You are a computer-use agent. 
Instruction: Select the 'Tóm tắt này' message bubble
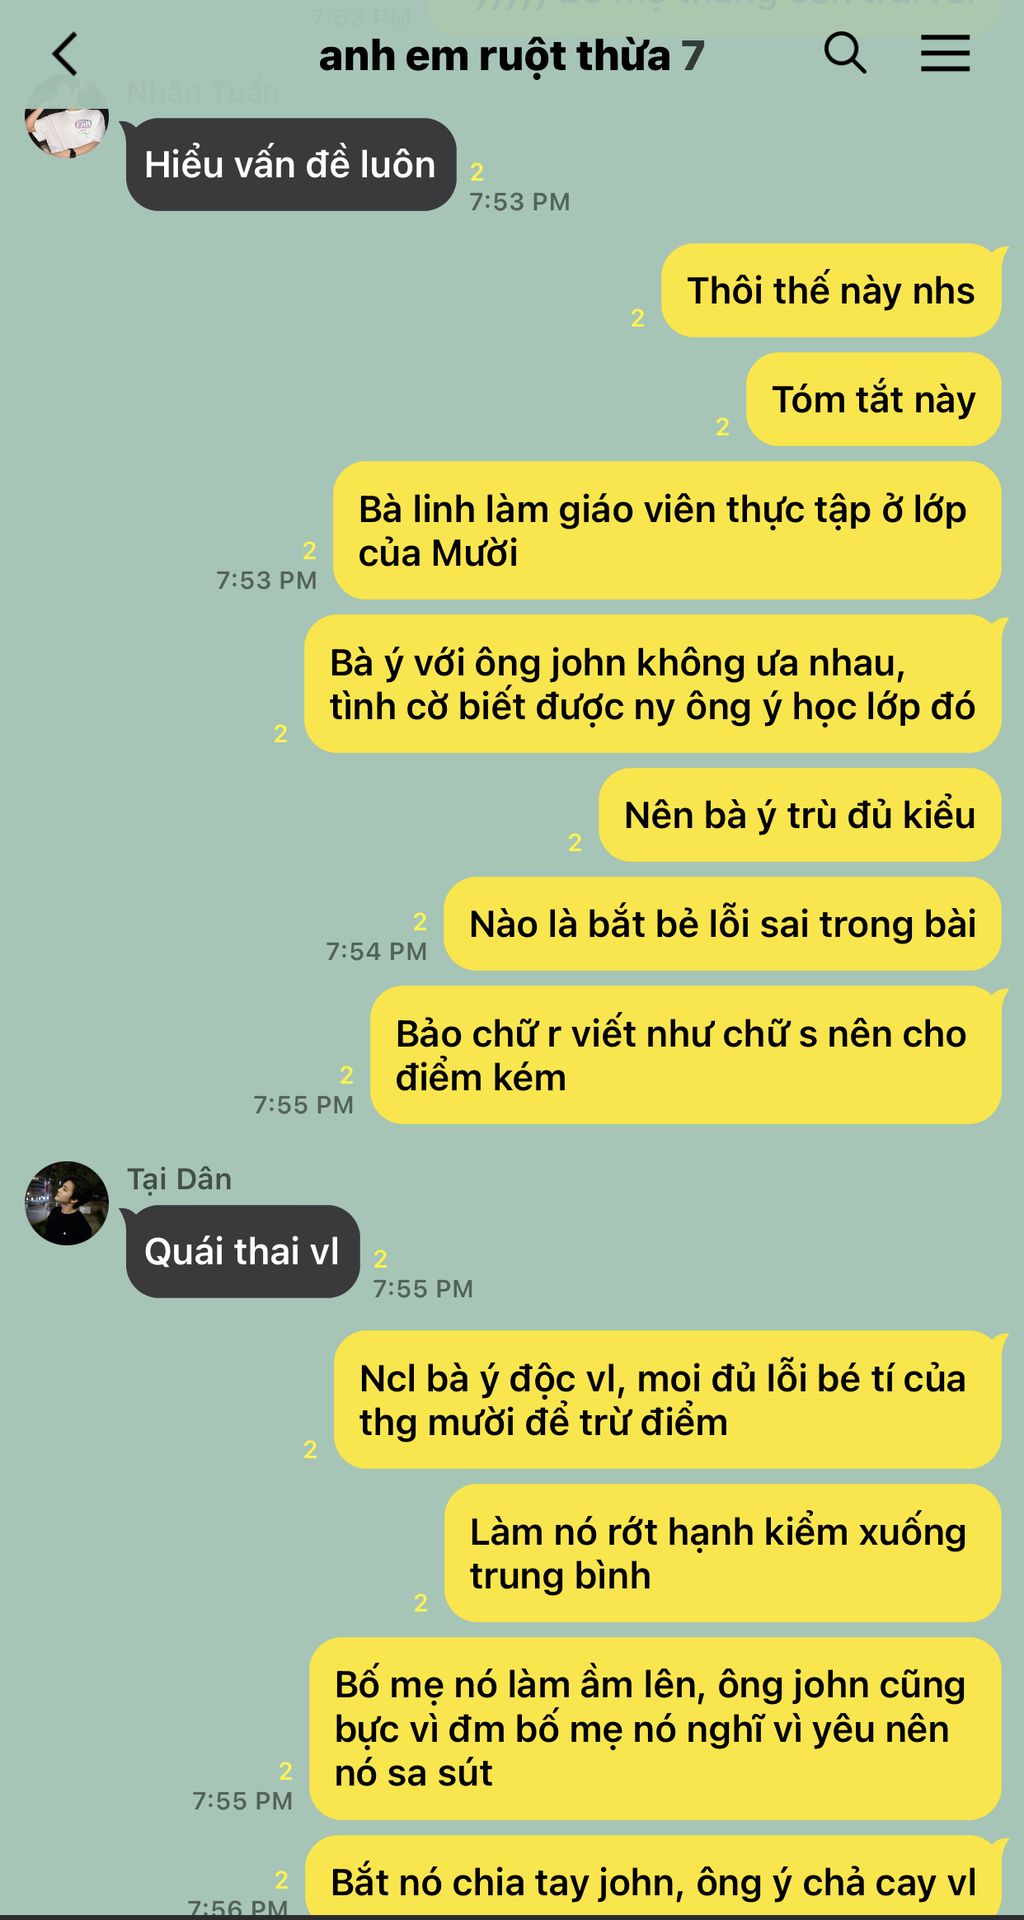[874, 400]
